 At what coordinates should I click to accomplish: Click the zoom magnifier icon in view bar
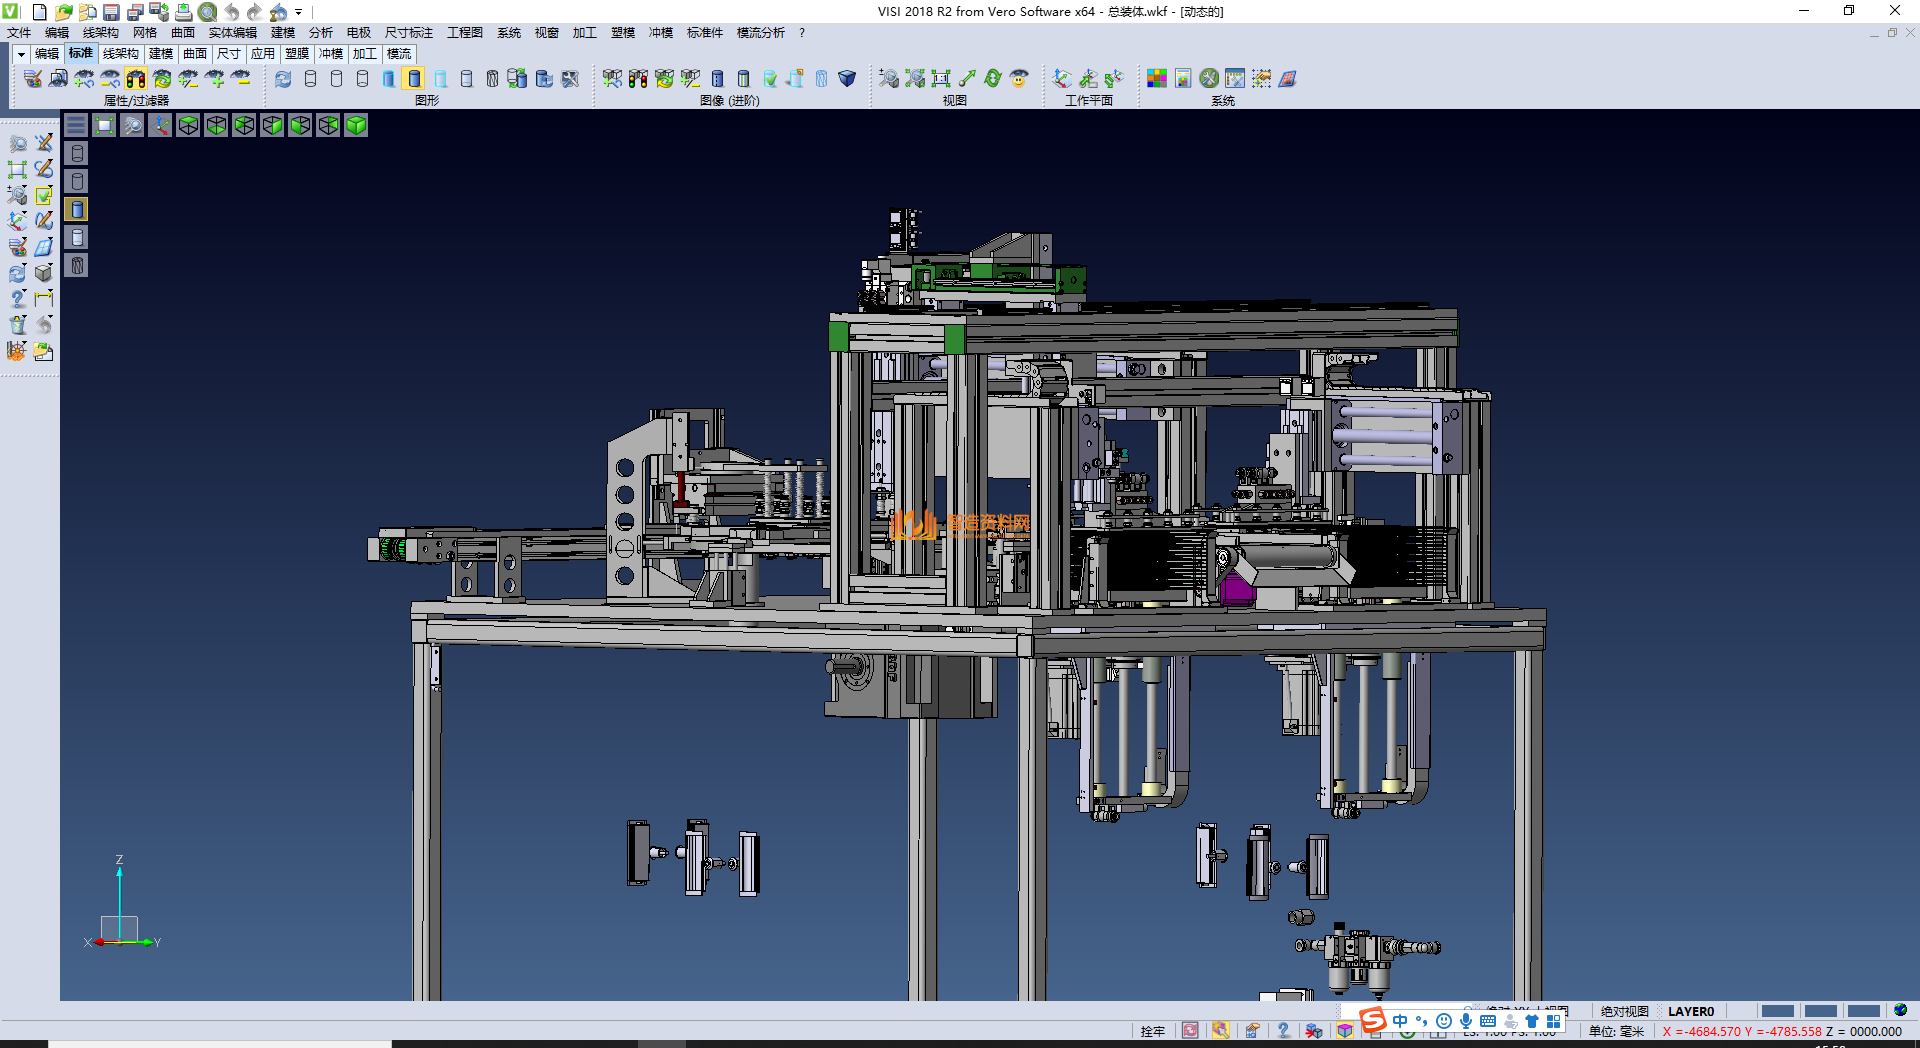(x=132, y=125)
